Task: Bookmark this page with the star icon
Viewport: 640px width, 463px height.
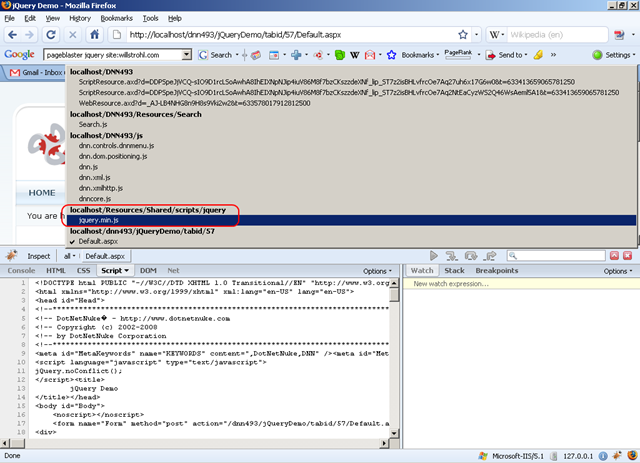Action: click(x=463, y=35)
